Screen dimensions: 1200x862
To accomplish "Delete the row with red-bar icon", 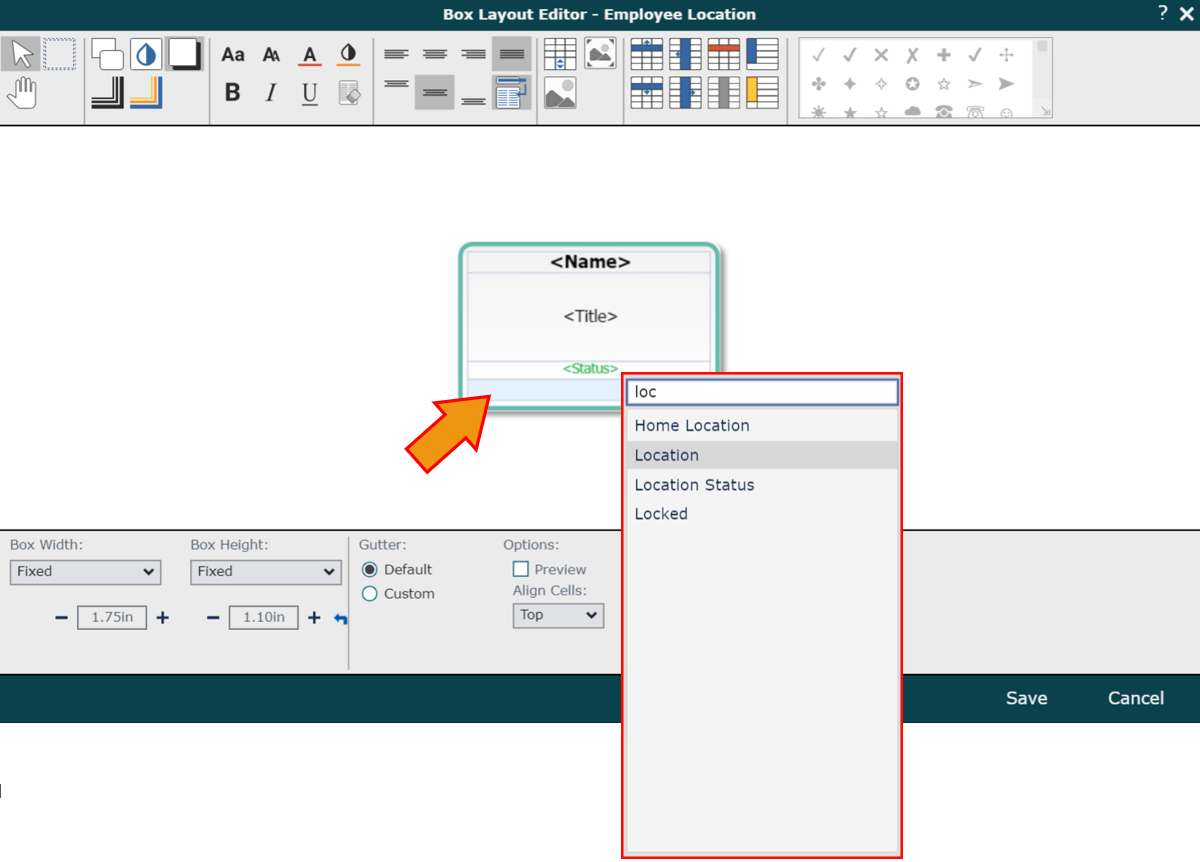I will [724, 54].
